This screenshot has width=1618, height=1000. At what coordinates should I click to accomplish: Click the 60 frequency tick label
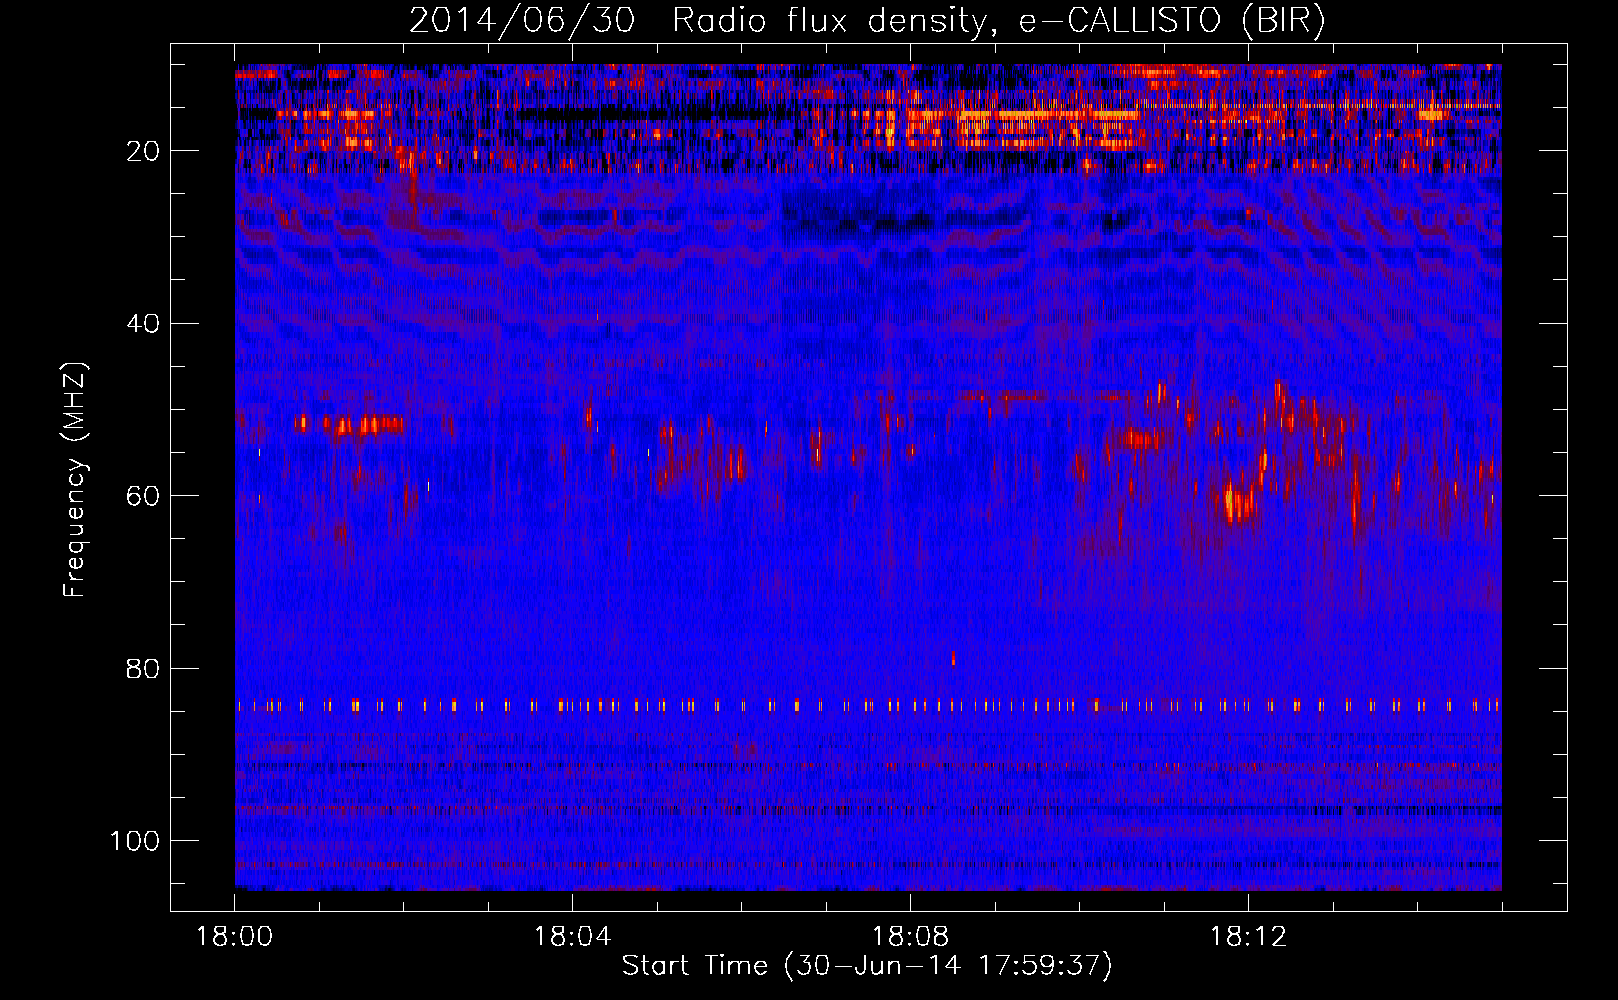pyautogui.click(x=143, y=496)
